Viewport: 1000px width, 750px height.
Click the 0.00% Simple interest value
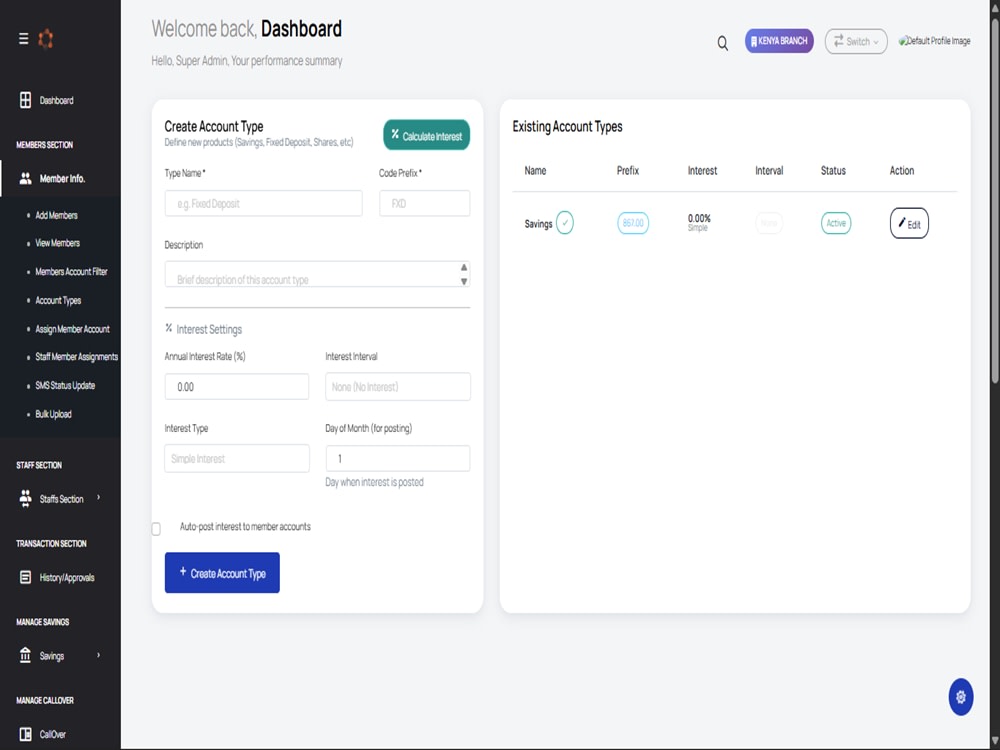click(699, 222)
